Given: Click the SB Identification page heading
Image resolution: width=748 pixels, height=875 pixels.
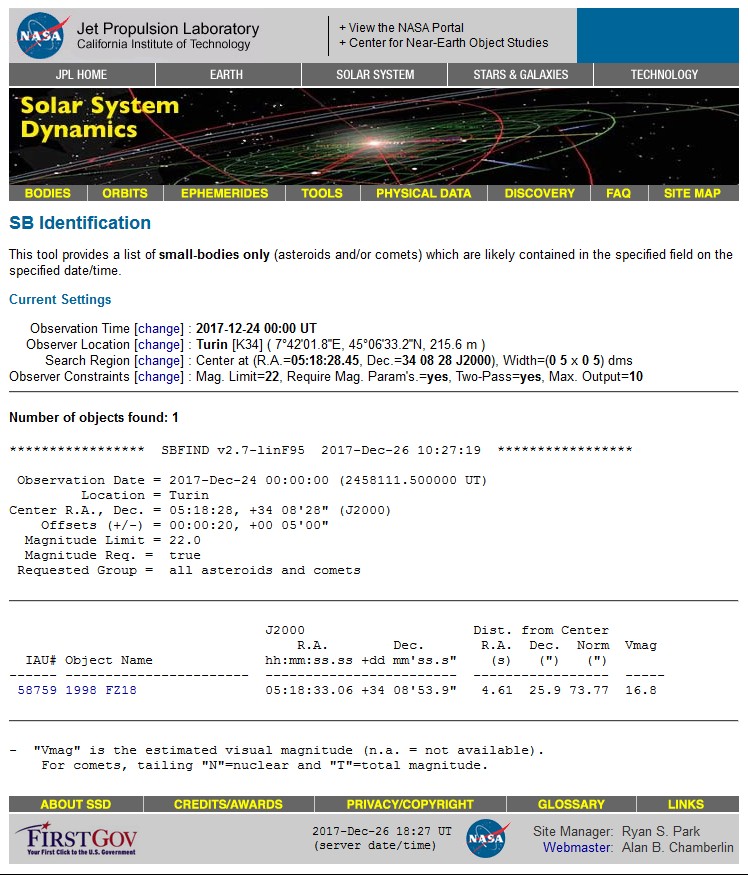Looking at the screenshot, I should point(80,223).
